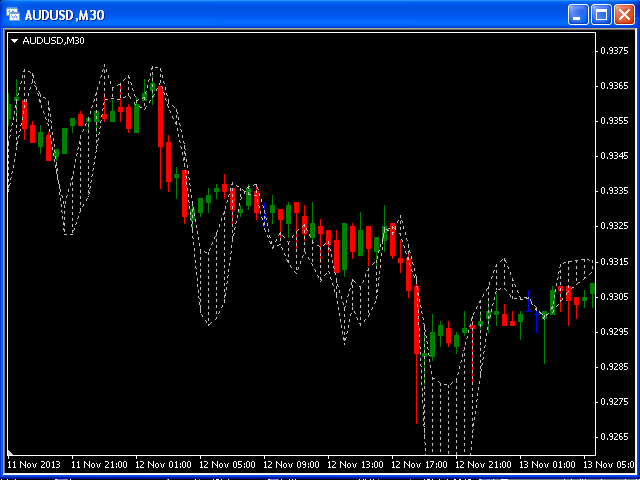The height and width of the screenshot is (480, 640).
Task: Click the 0.9275 price label
Action: [x=615, y=402]
